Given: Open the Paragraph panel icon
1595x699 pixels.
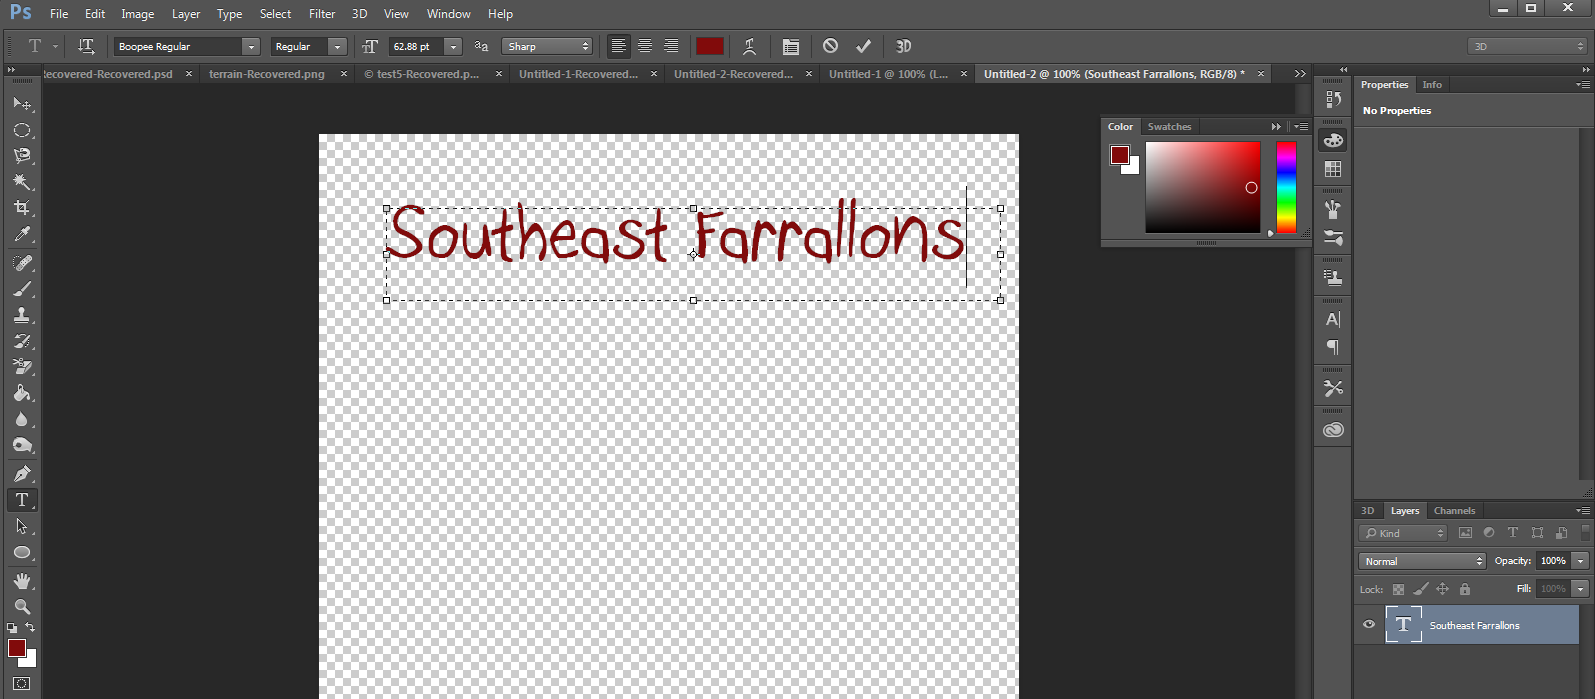Looking at the screenshot, I should (1333, 347).
